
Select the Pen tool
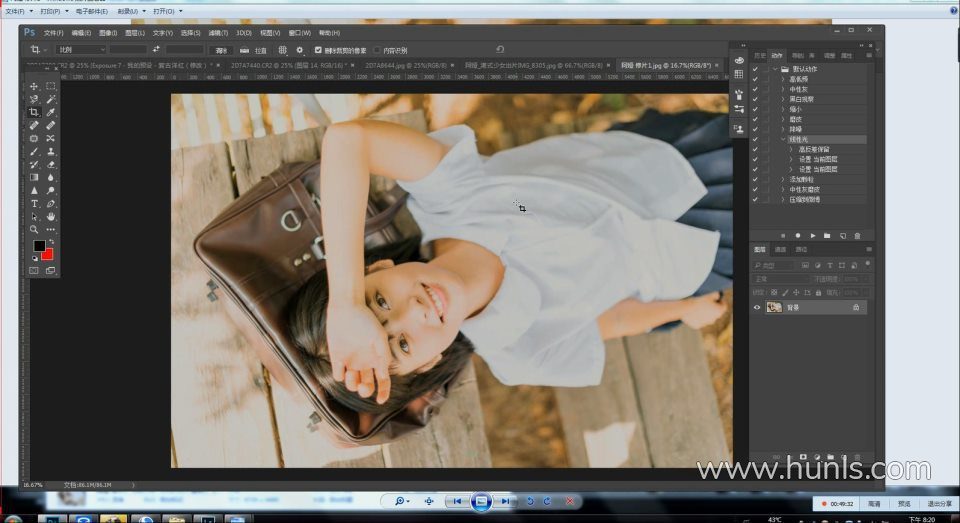click(x=51, y=203)
